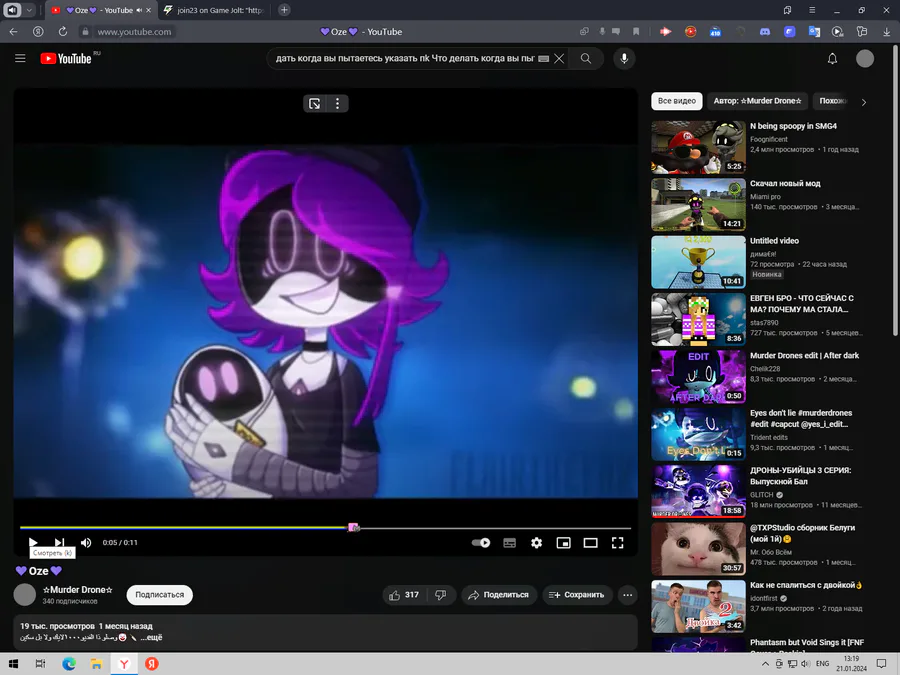Clear the search query with the X icon

pos(559,59)
